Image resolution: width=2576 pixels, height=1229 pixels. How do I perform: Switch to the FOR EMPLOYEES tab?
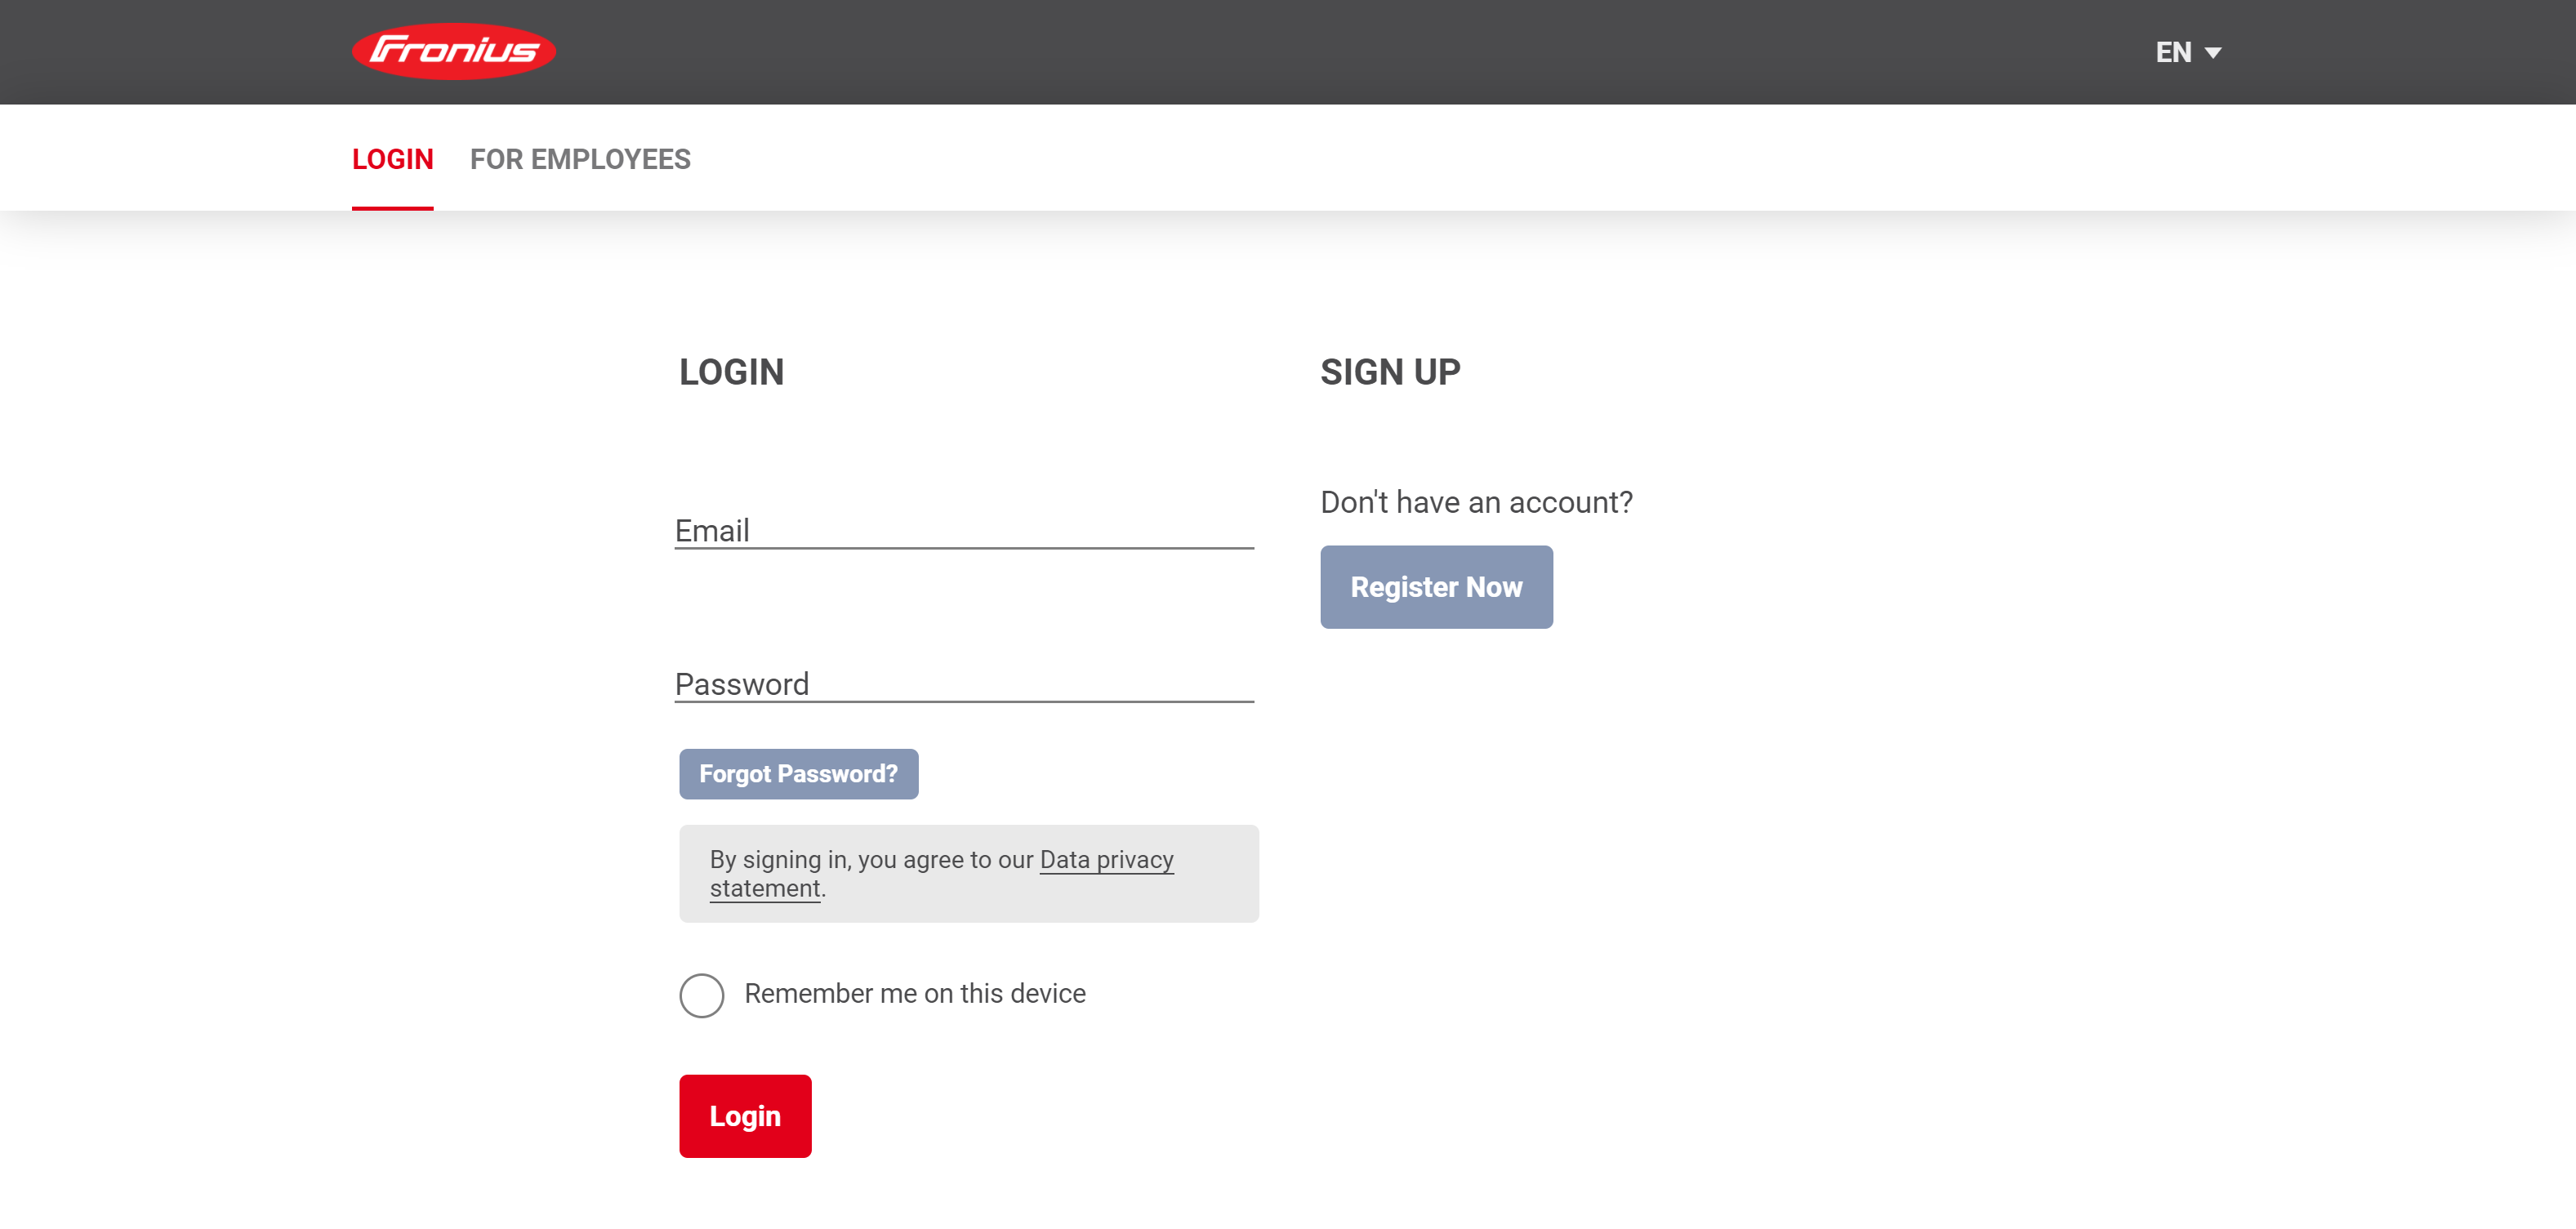coord(580,159)
